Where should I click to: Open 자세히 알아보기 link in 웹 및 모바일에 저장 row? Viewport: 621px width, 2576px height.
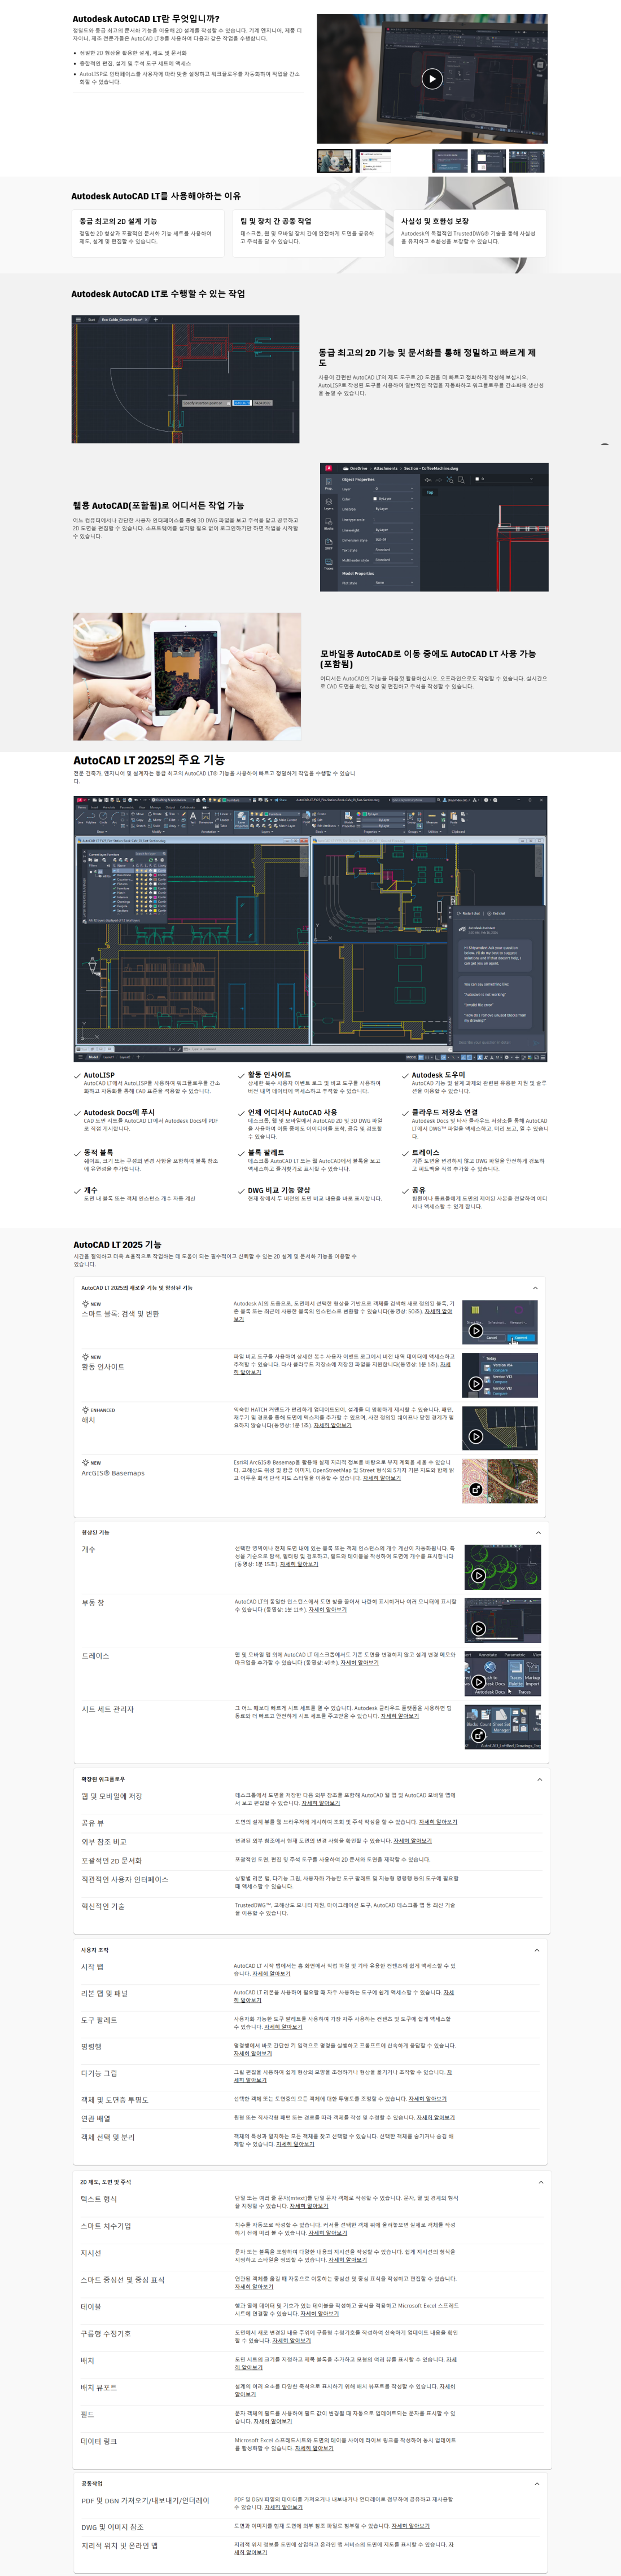coord(321,1803)
